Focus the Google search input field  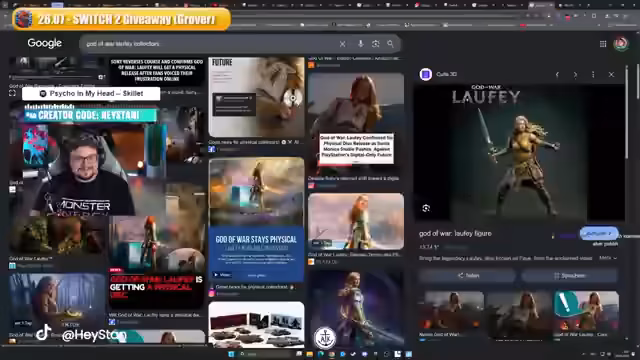pos(210,44)
